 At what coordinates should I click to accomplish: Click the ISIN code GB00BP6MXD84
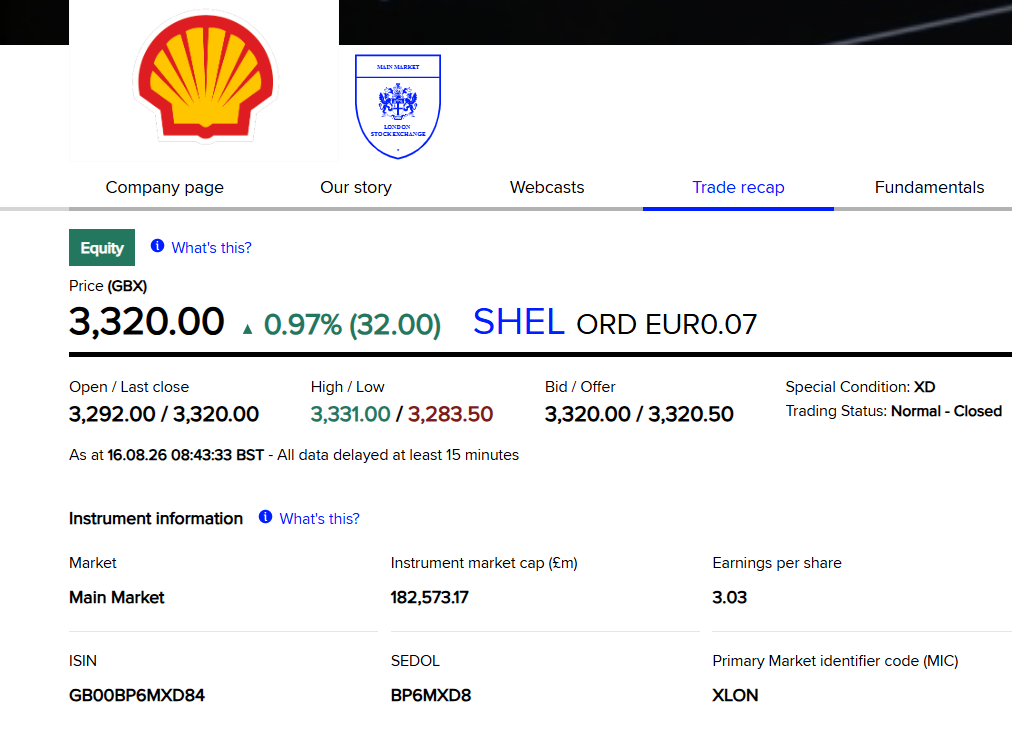(x=137, y=695)
